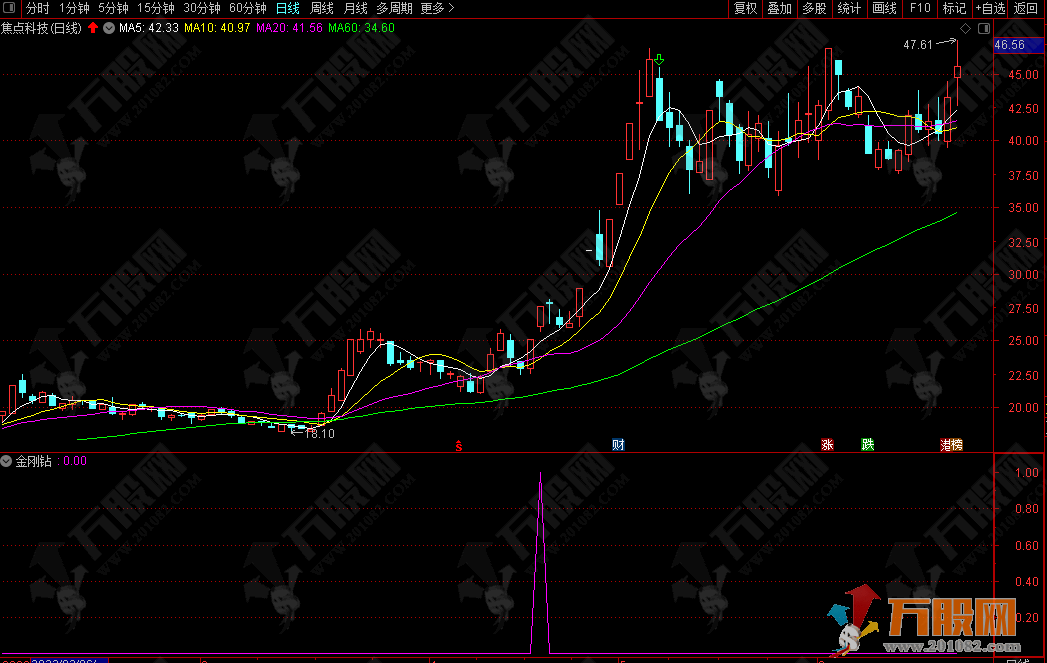Add stock via +自选 button
Image resolution: width=1047 pixels, height=663 pixels.
point(988,8)
